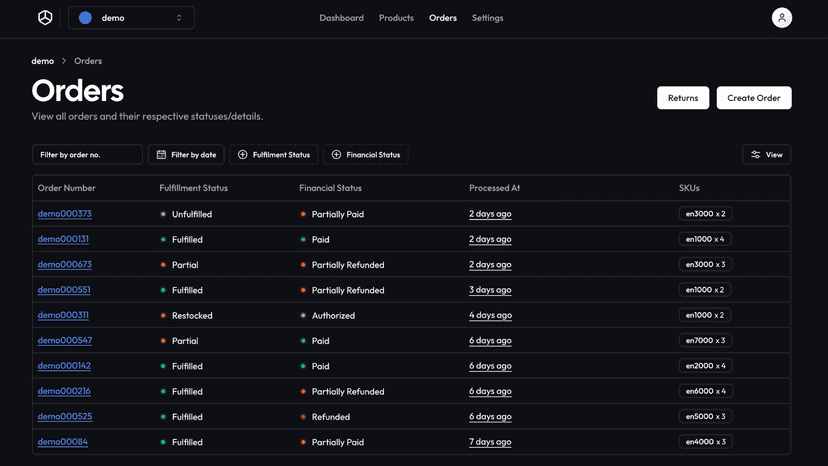828x466 pixels.
Task: Click the plus icon on Fulfilment Status filter
Action: 242,155
